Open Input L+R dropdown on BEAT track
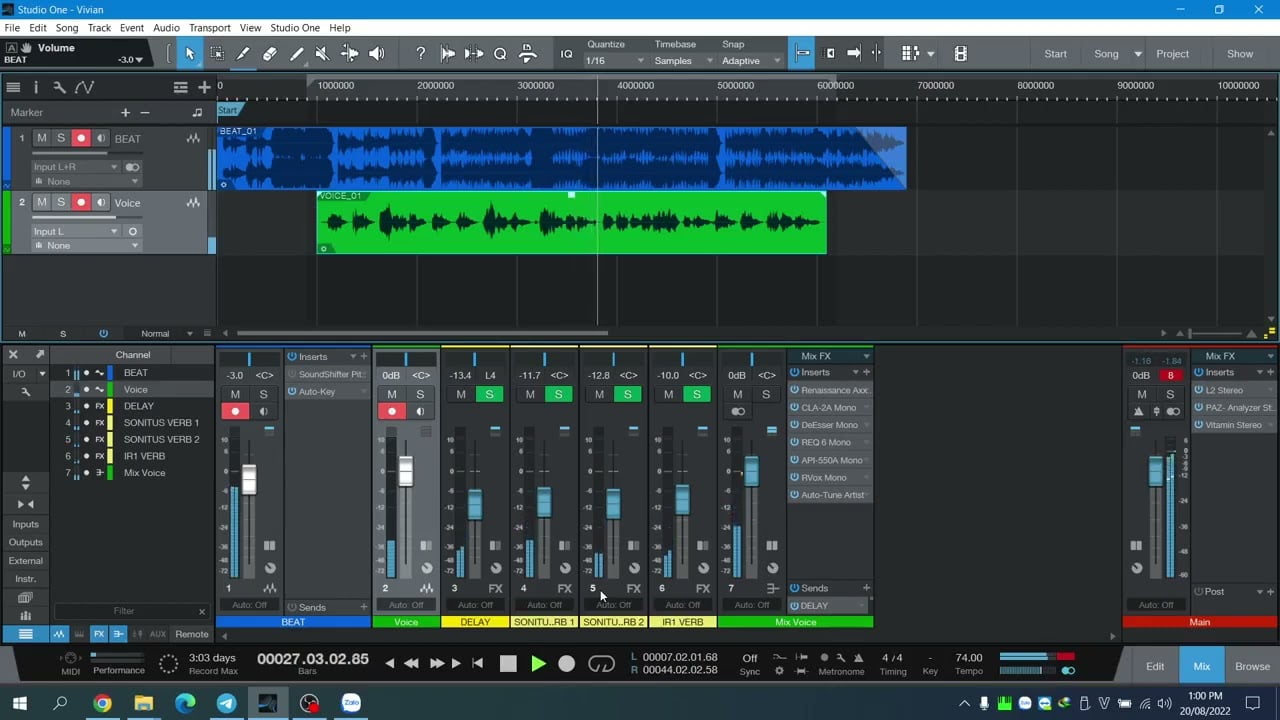This screenshot has height=720, width=1280. click(75, 167)
